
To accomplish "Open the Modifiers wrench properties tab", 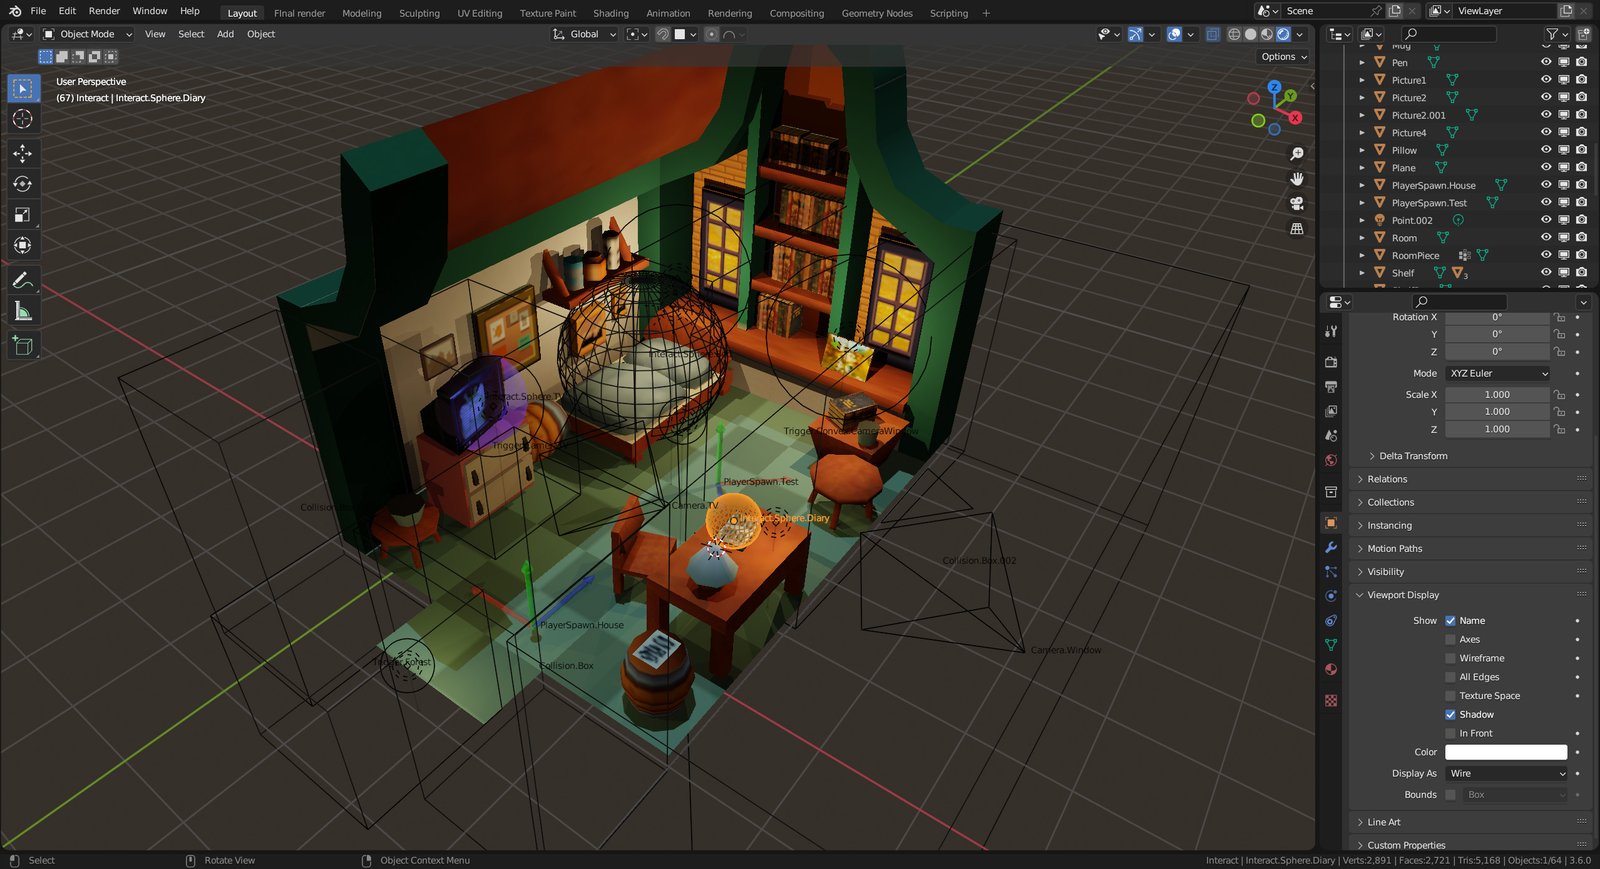I will coord(1331,548).
